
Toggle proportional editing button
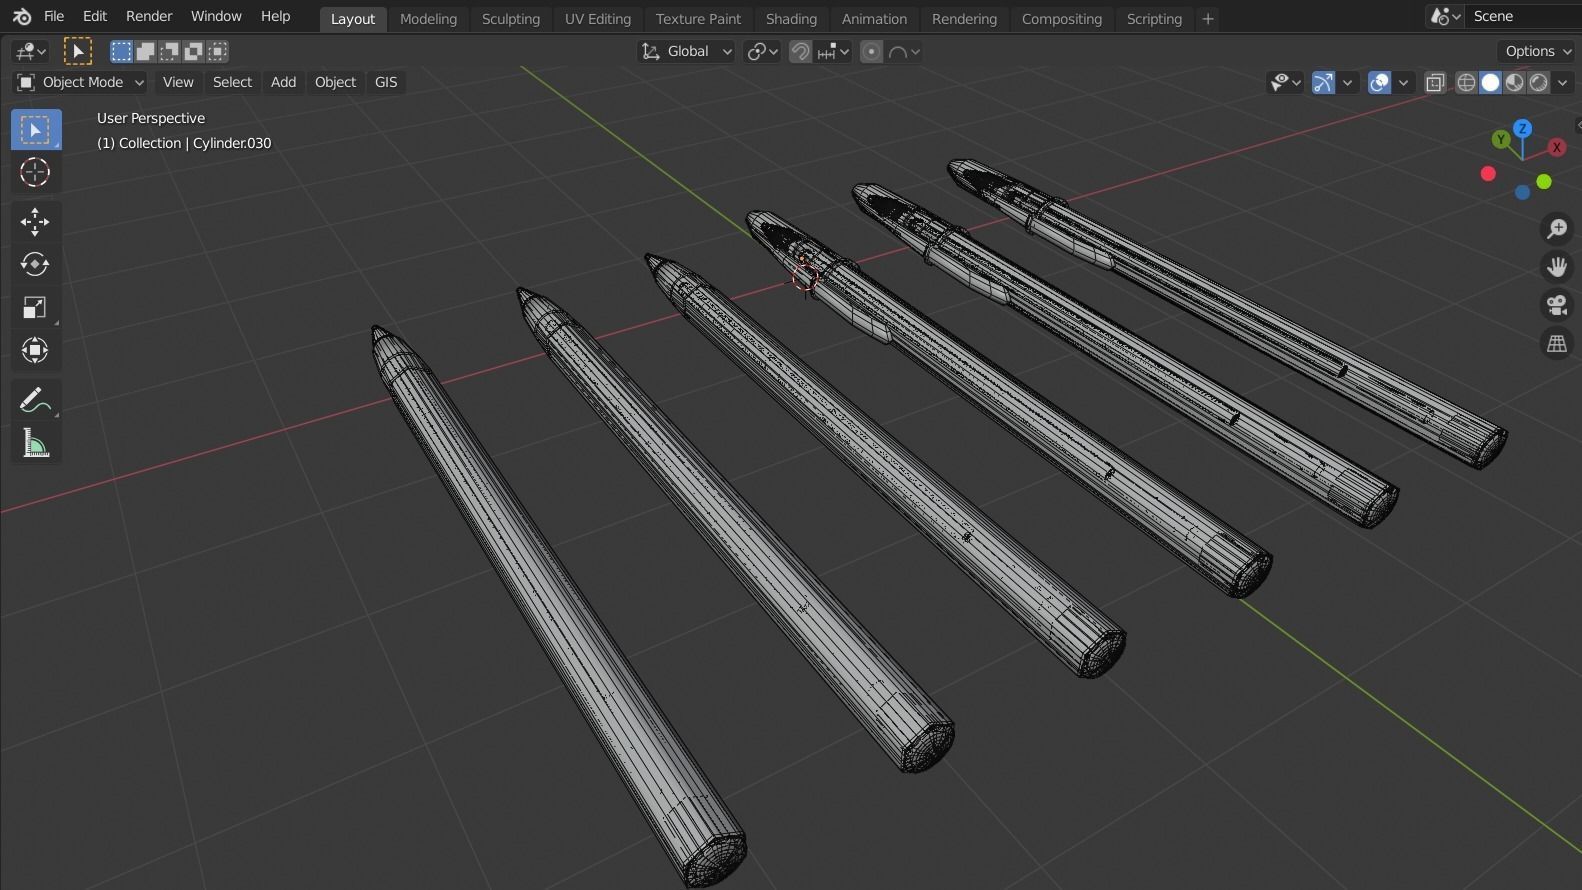tap(872, 51)
